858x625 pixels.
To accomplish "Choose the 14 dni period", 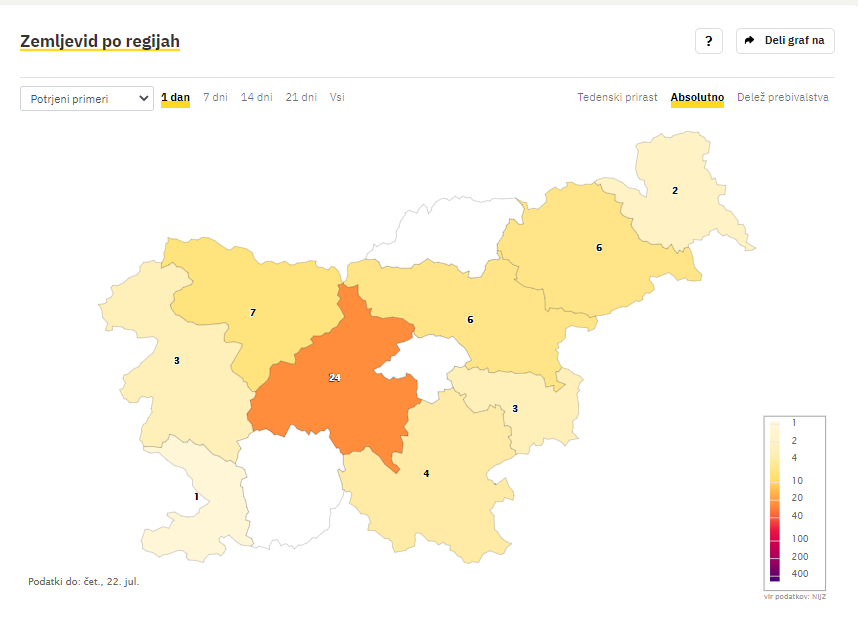I will coord(256,97).
